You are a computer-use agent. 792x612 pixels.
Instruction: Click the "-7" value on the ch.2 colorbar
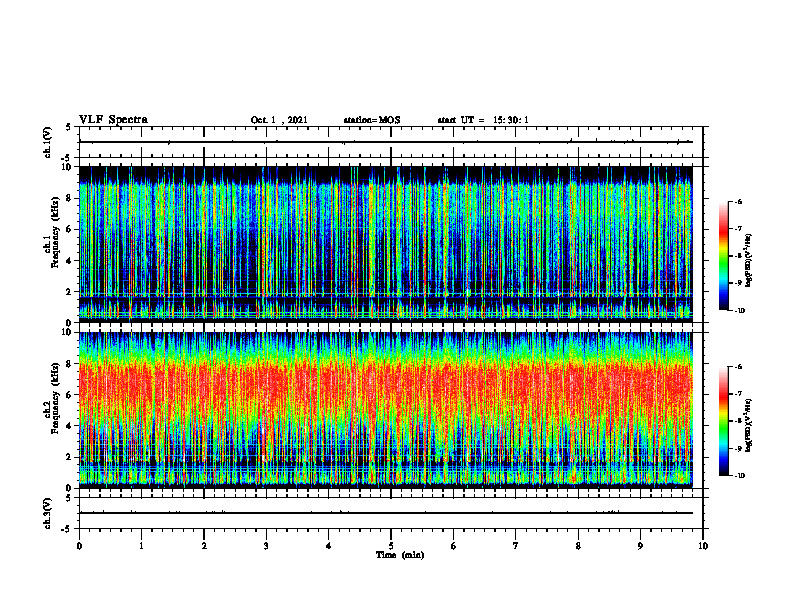pos(738,394)
